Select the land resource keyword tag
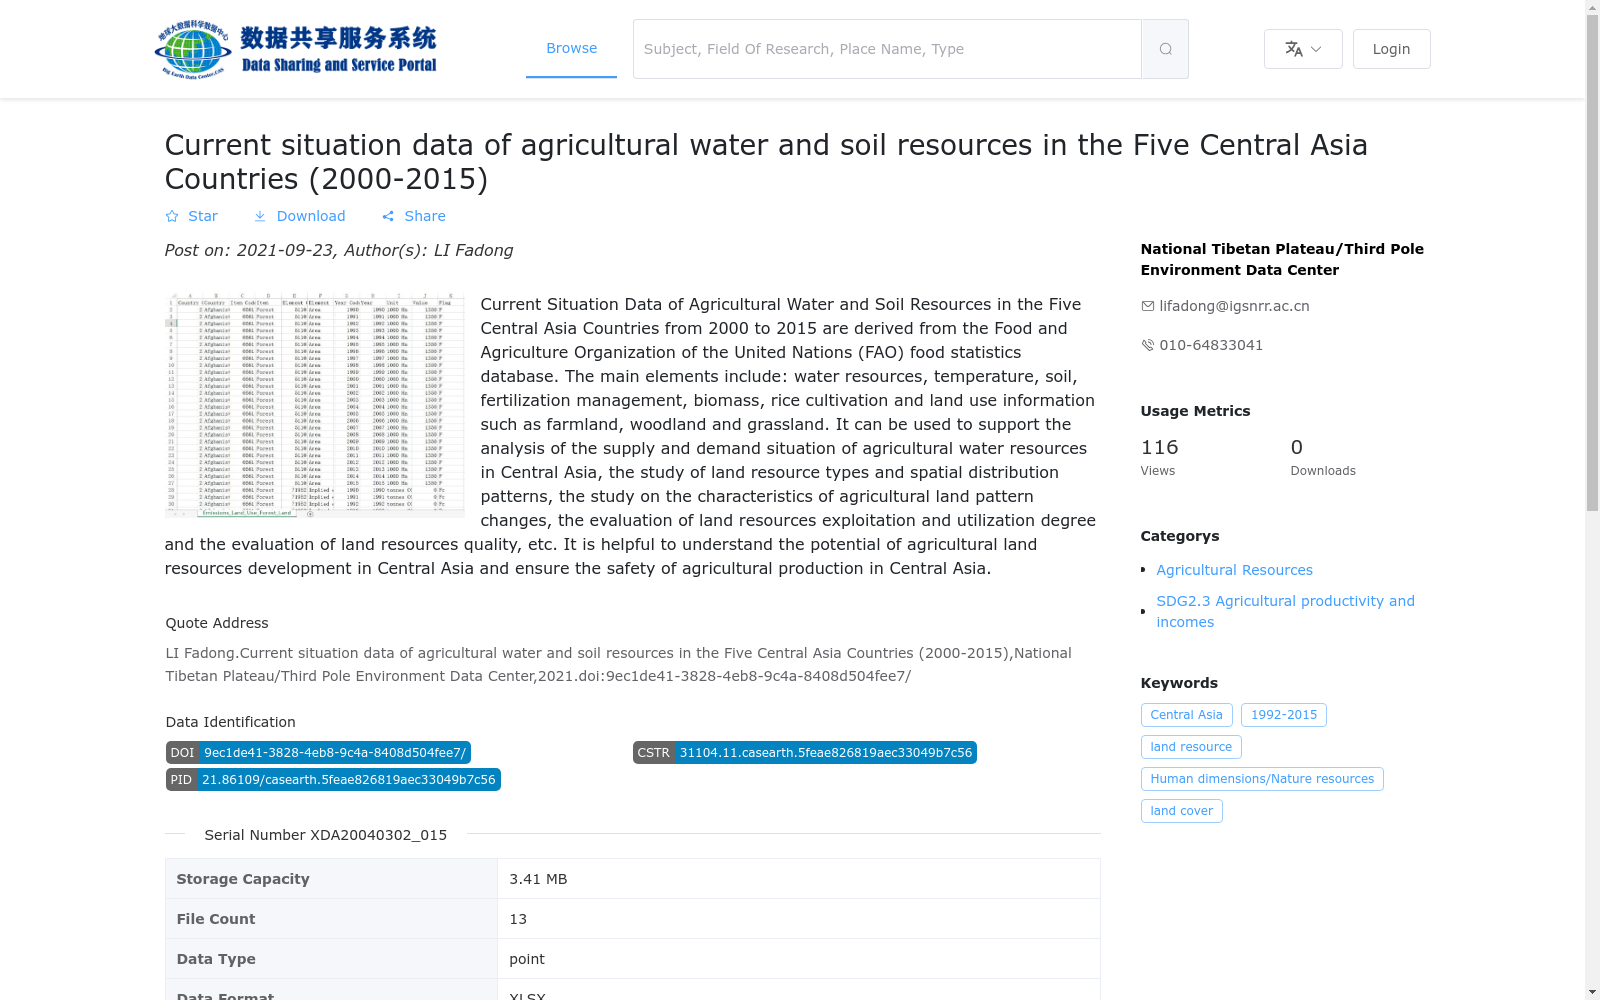Image resolution: width=1600 pixels, height=1000 pixels. [1191, 747]
